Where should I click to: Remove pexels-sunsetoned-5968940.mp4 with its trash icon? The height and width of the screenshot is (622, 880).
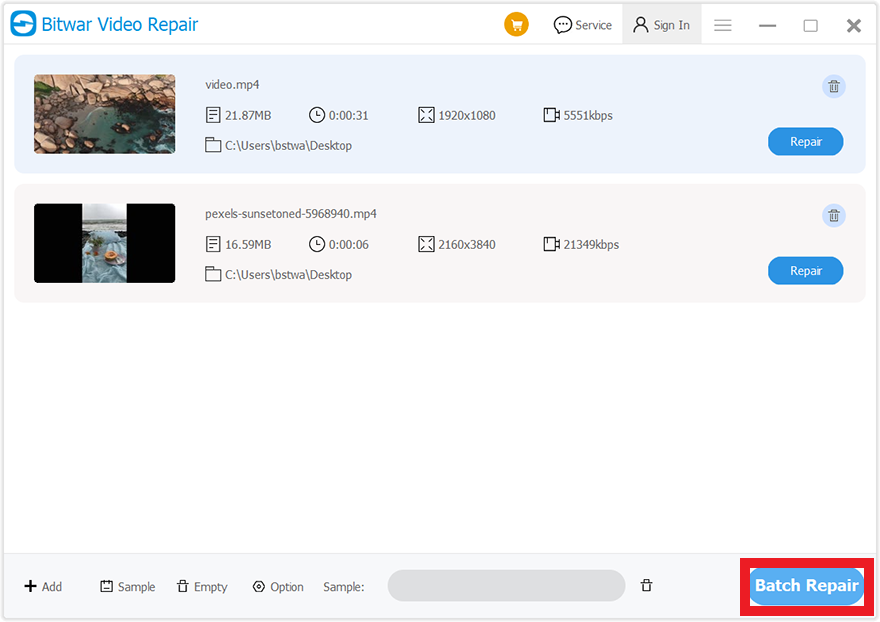[833, 215]
